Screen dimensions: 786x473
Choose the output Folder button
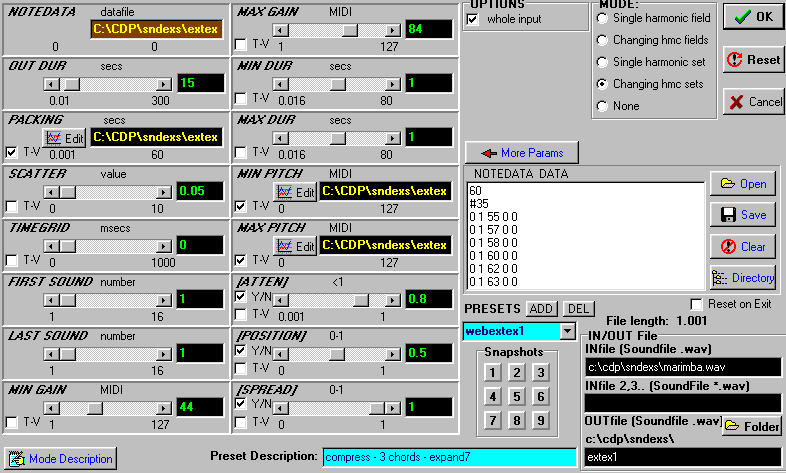[752, 426]
